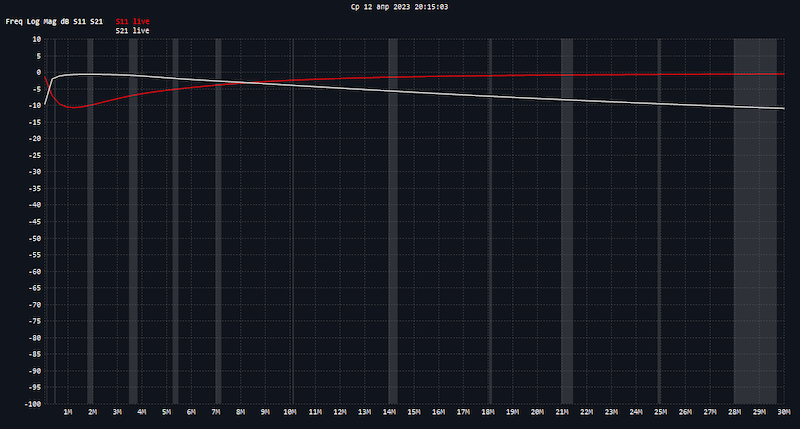Click the 0 dB axis label

(35, 72)
